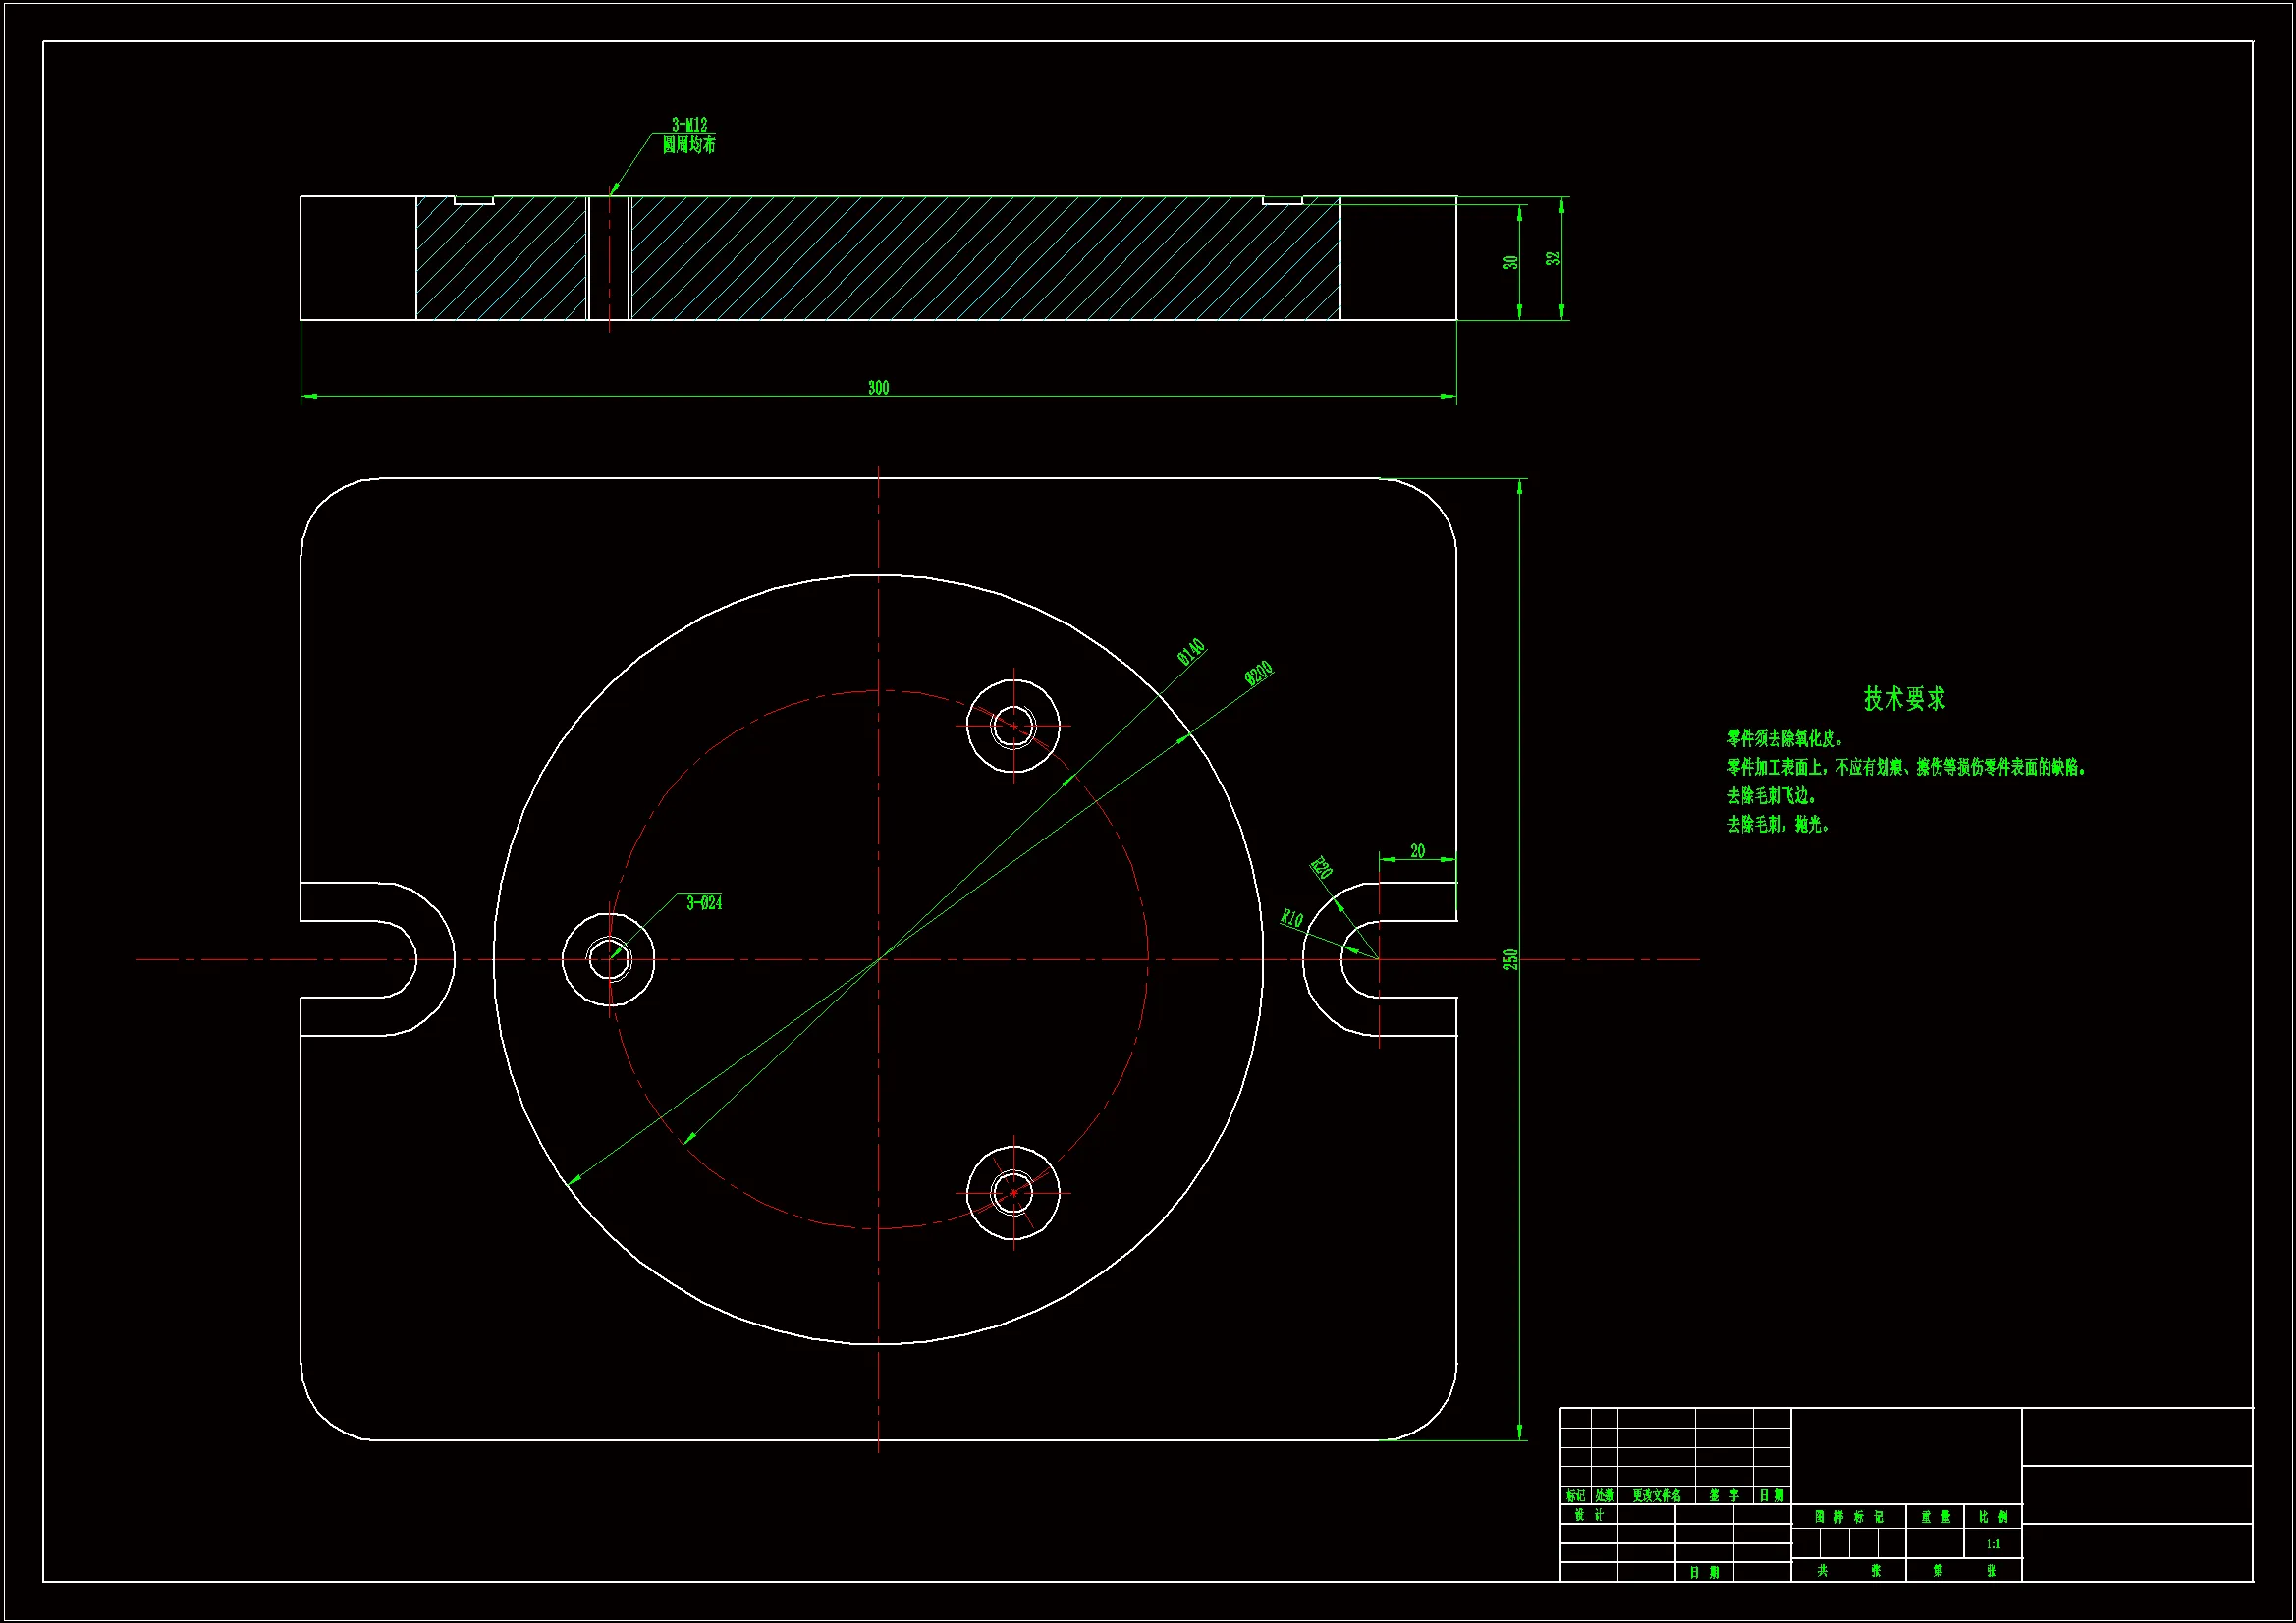2296x1623 pixels.
Task: Click the 3-M12 leader annotation
Action: tap(689, 125)
